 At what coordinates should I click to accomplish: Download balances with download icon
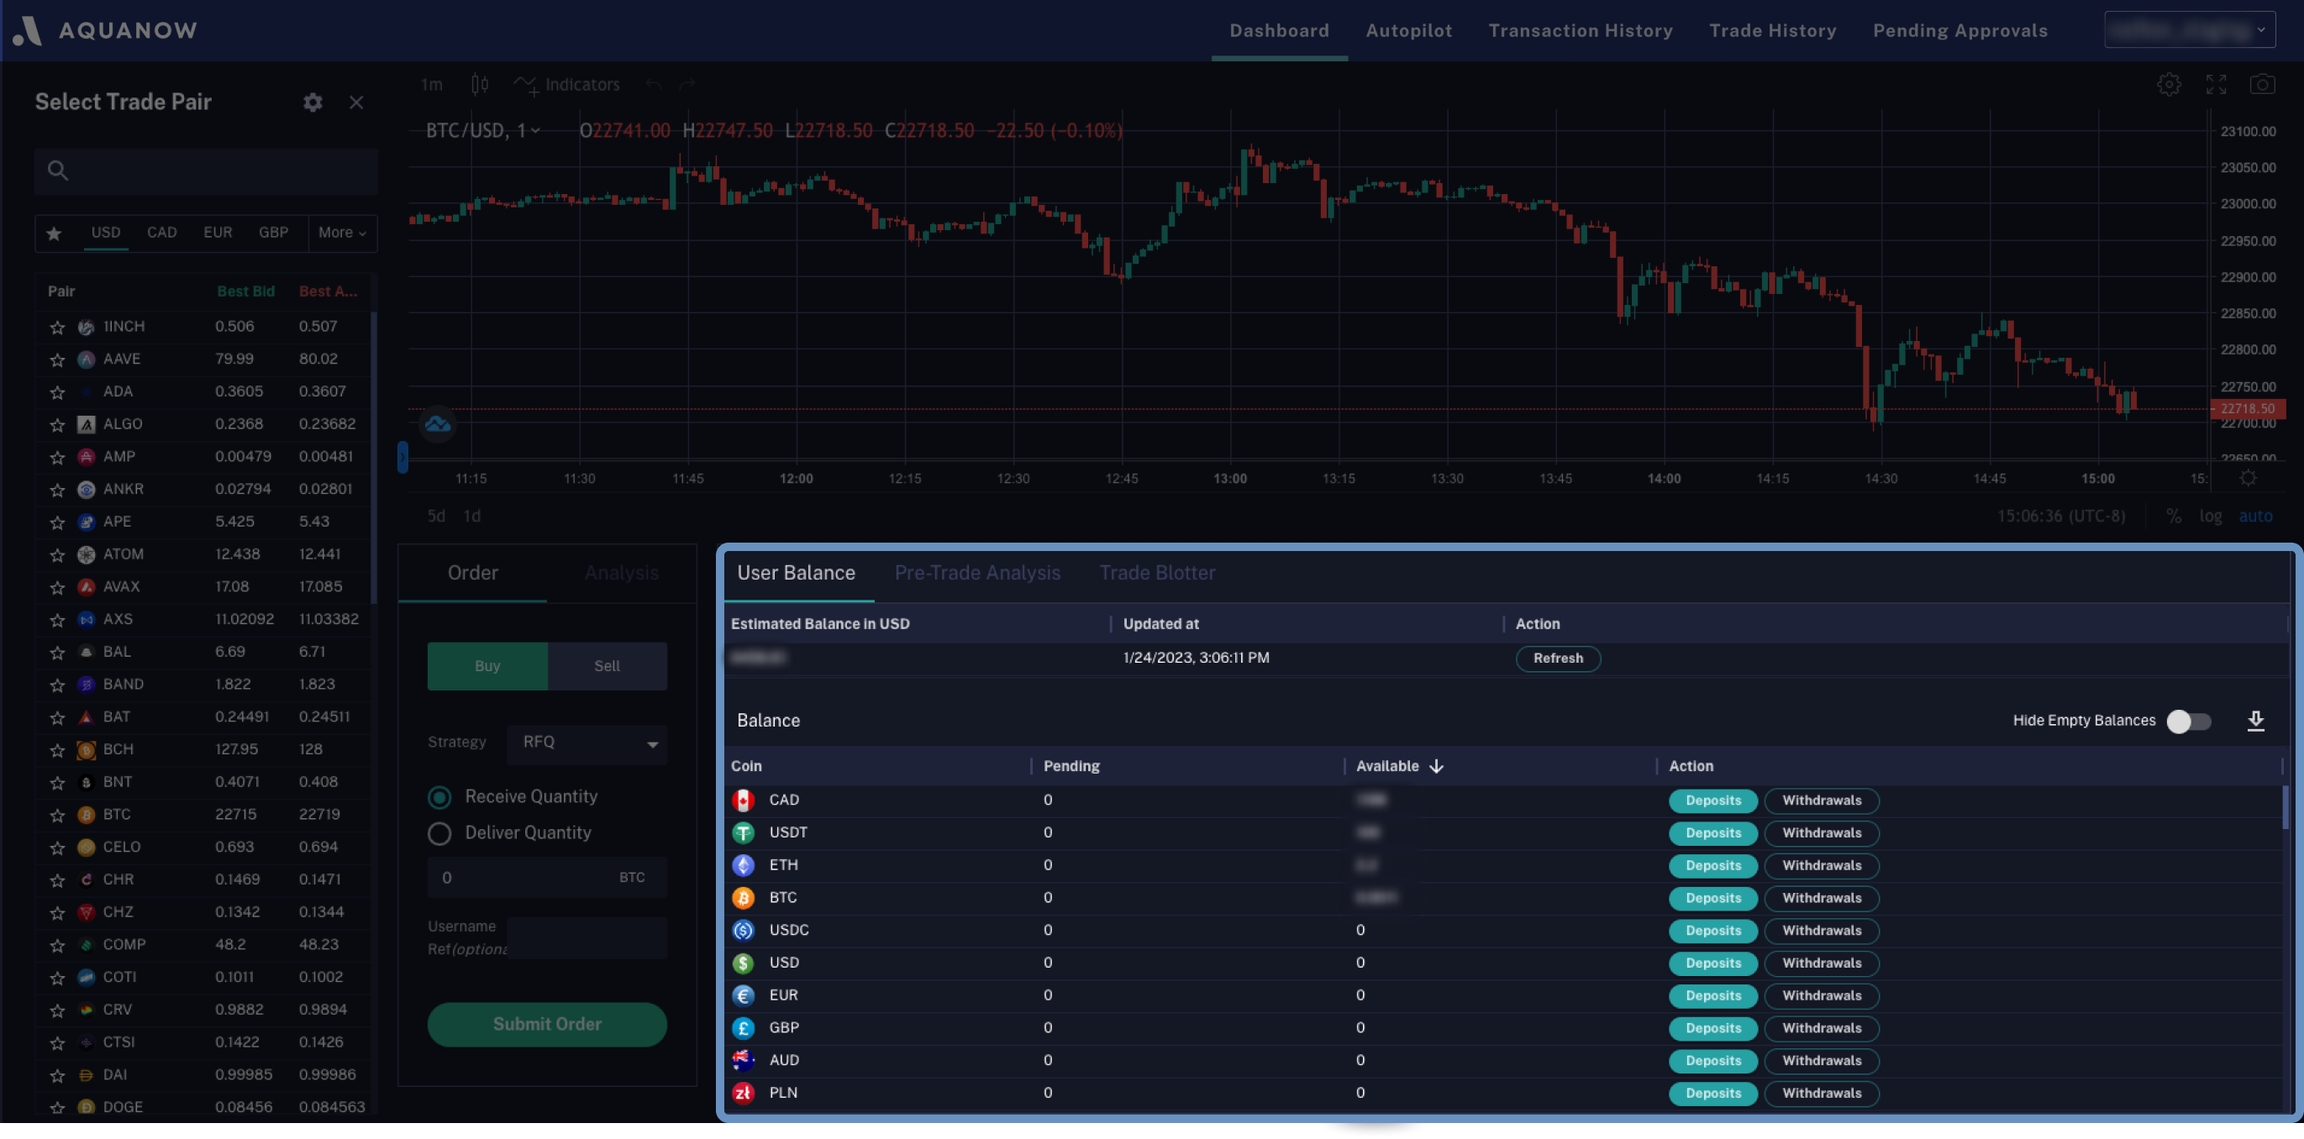tap(2255, 721)
